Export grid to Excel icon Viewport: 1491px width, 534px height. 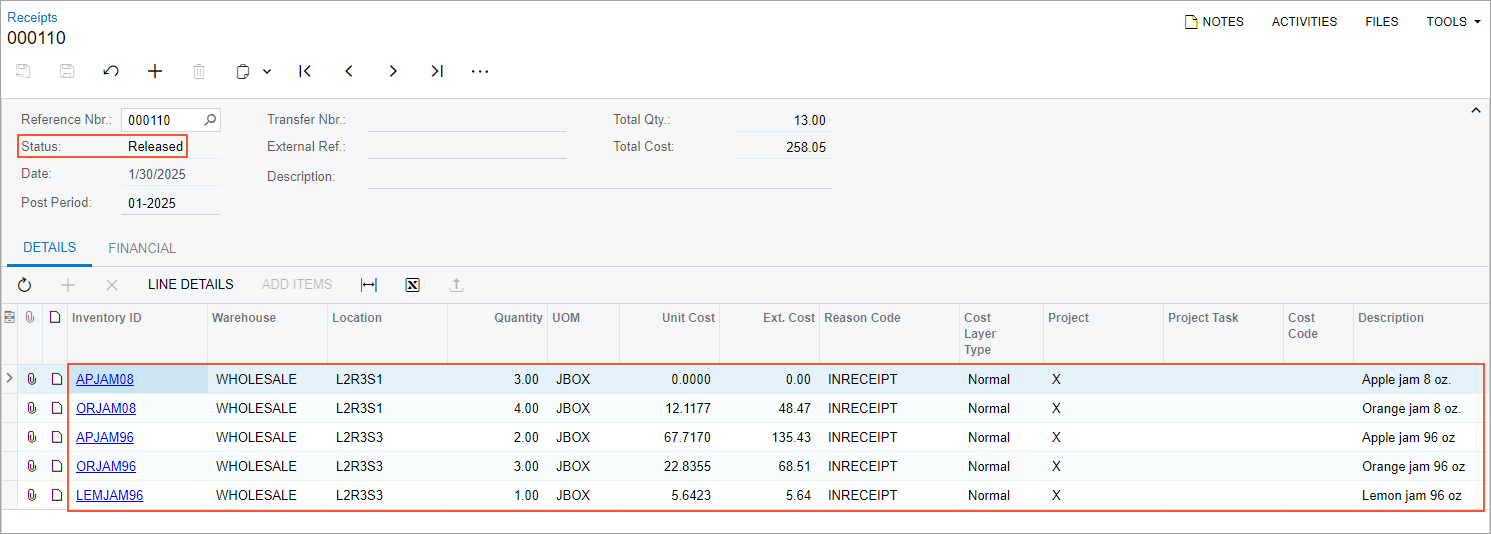pyautogui.click(x=412, y=285)
